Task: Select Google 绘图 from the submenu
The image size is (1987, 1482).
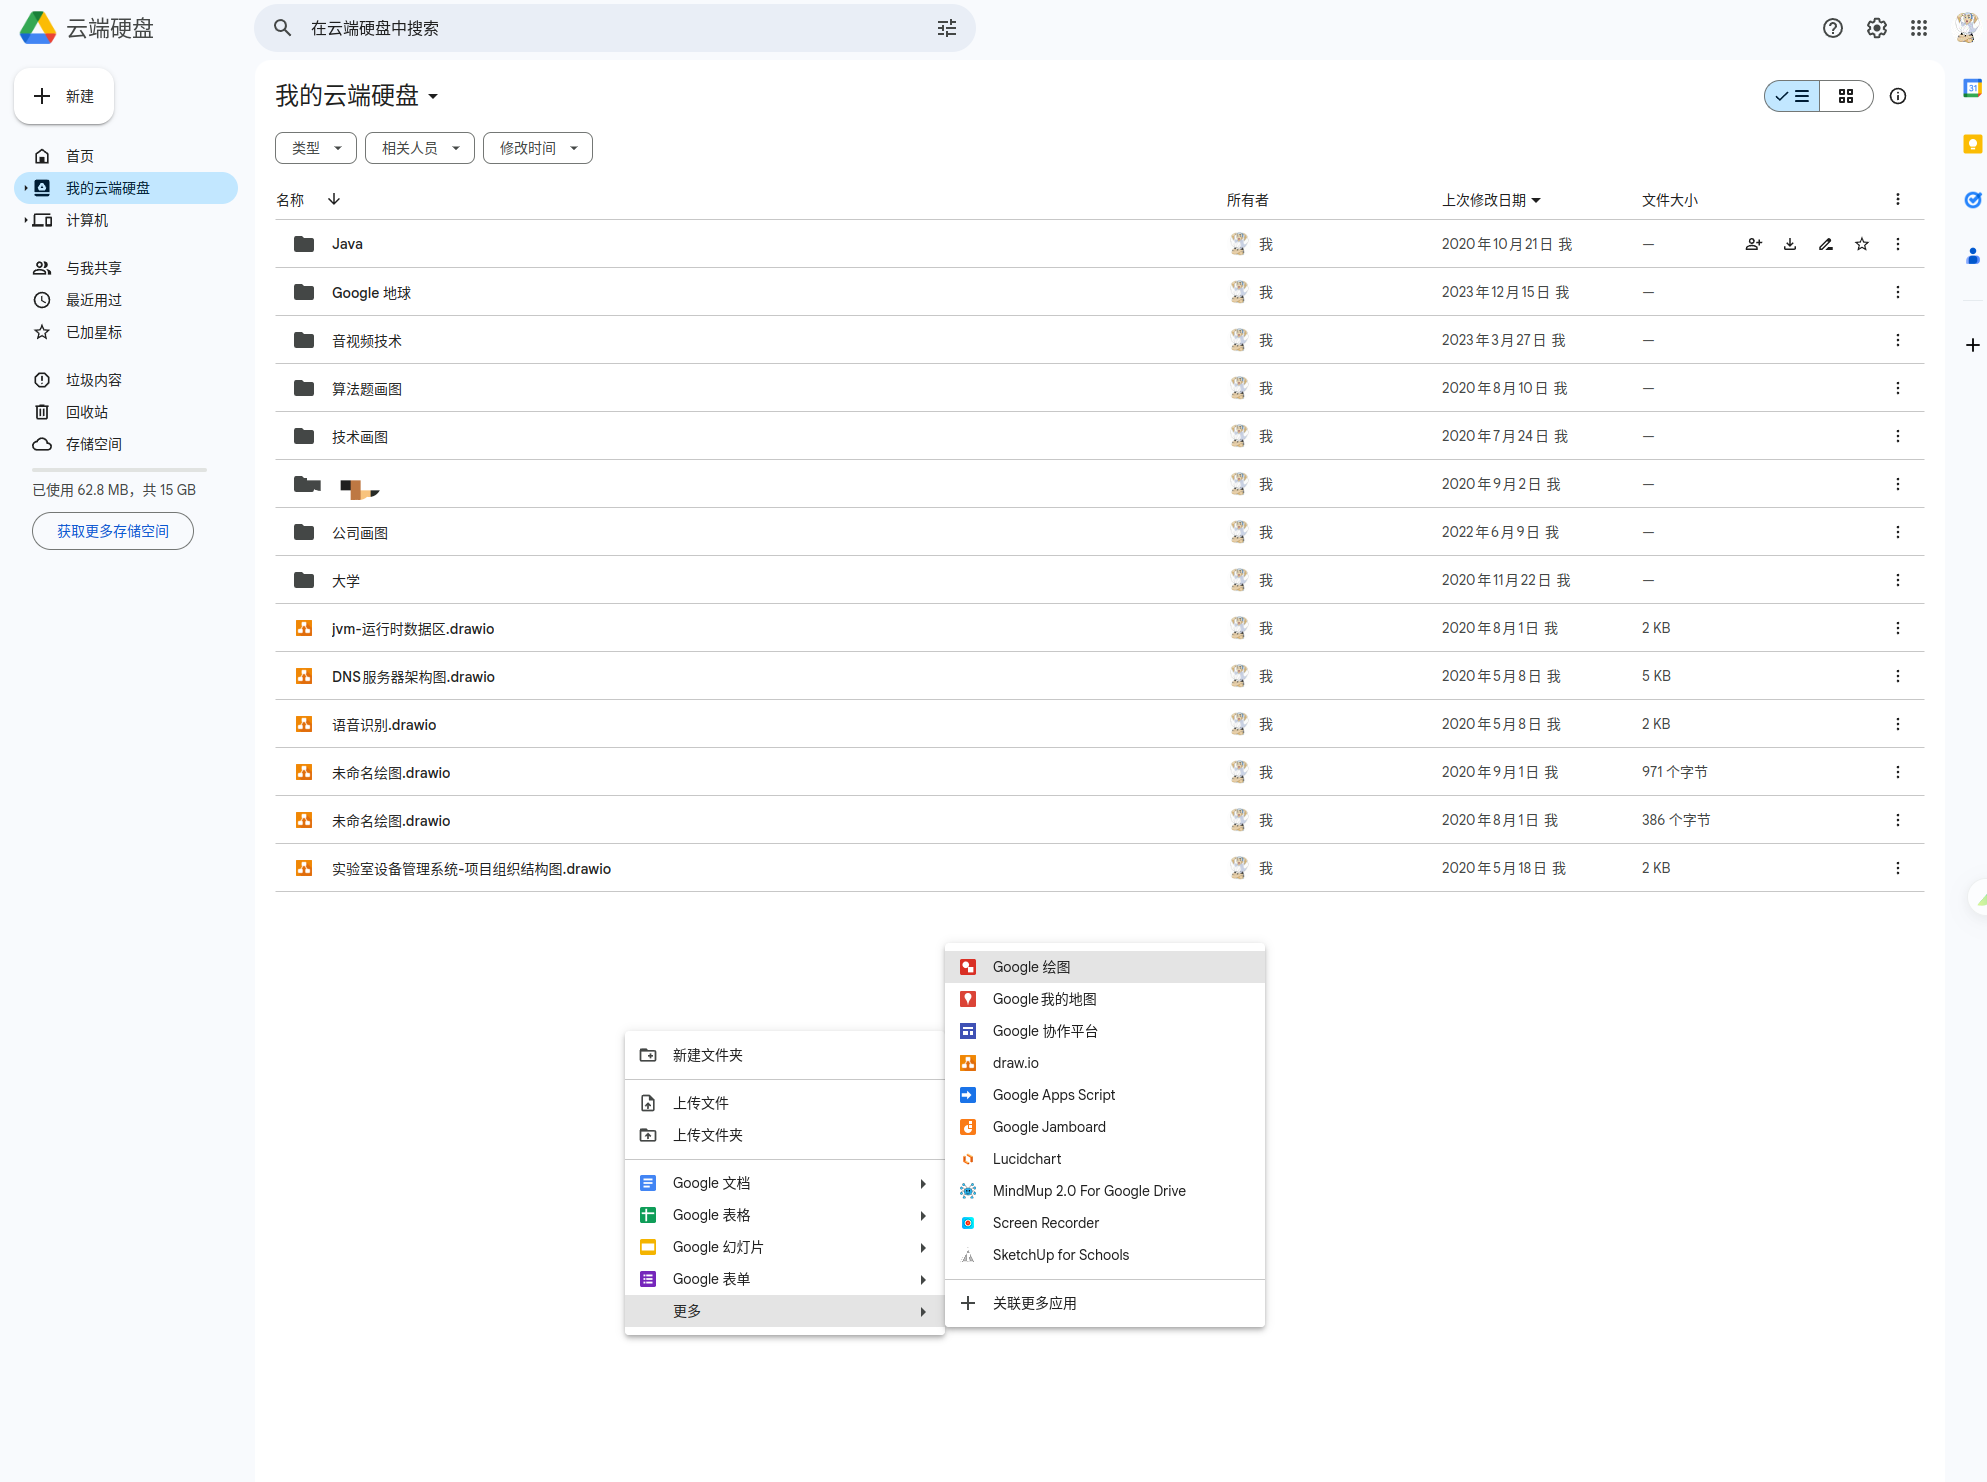Action: click(1031, 967)
